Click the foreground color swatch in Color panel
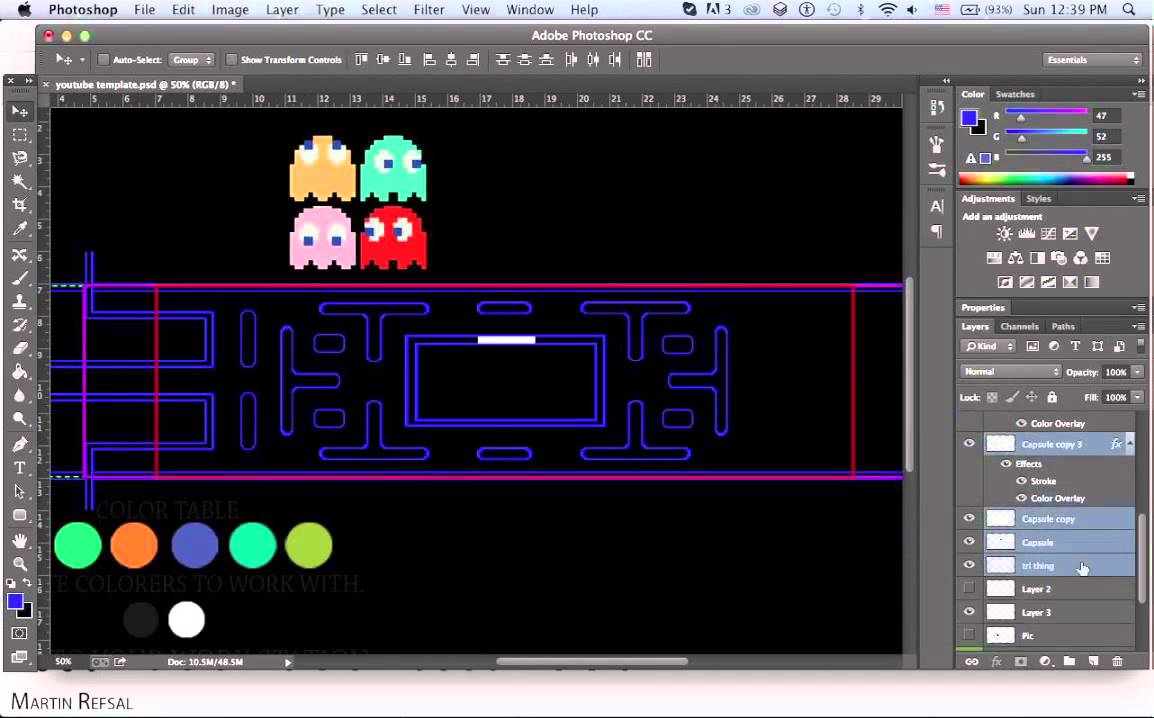 969,118
